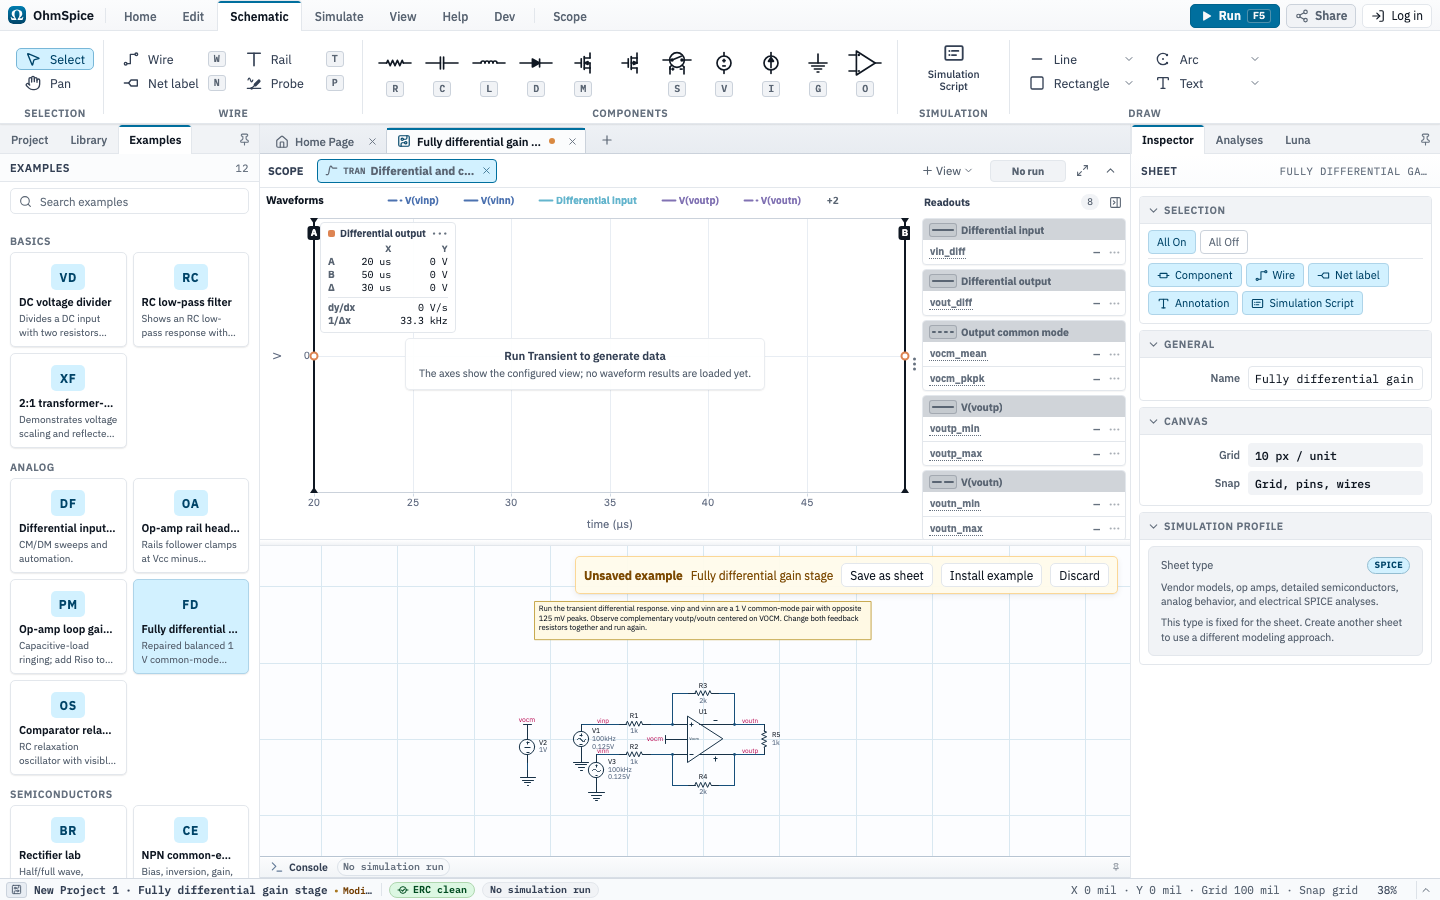This screenshot has width=1440, height=900.
Task: Click cursor B marker on scope
Action: (x=905, y=233)
